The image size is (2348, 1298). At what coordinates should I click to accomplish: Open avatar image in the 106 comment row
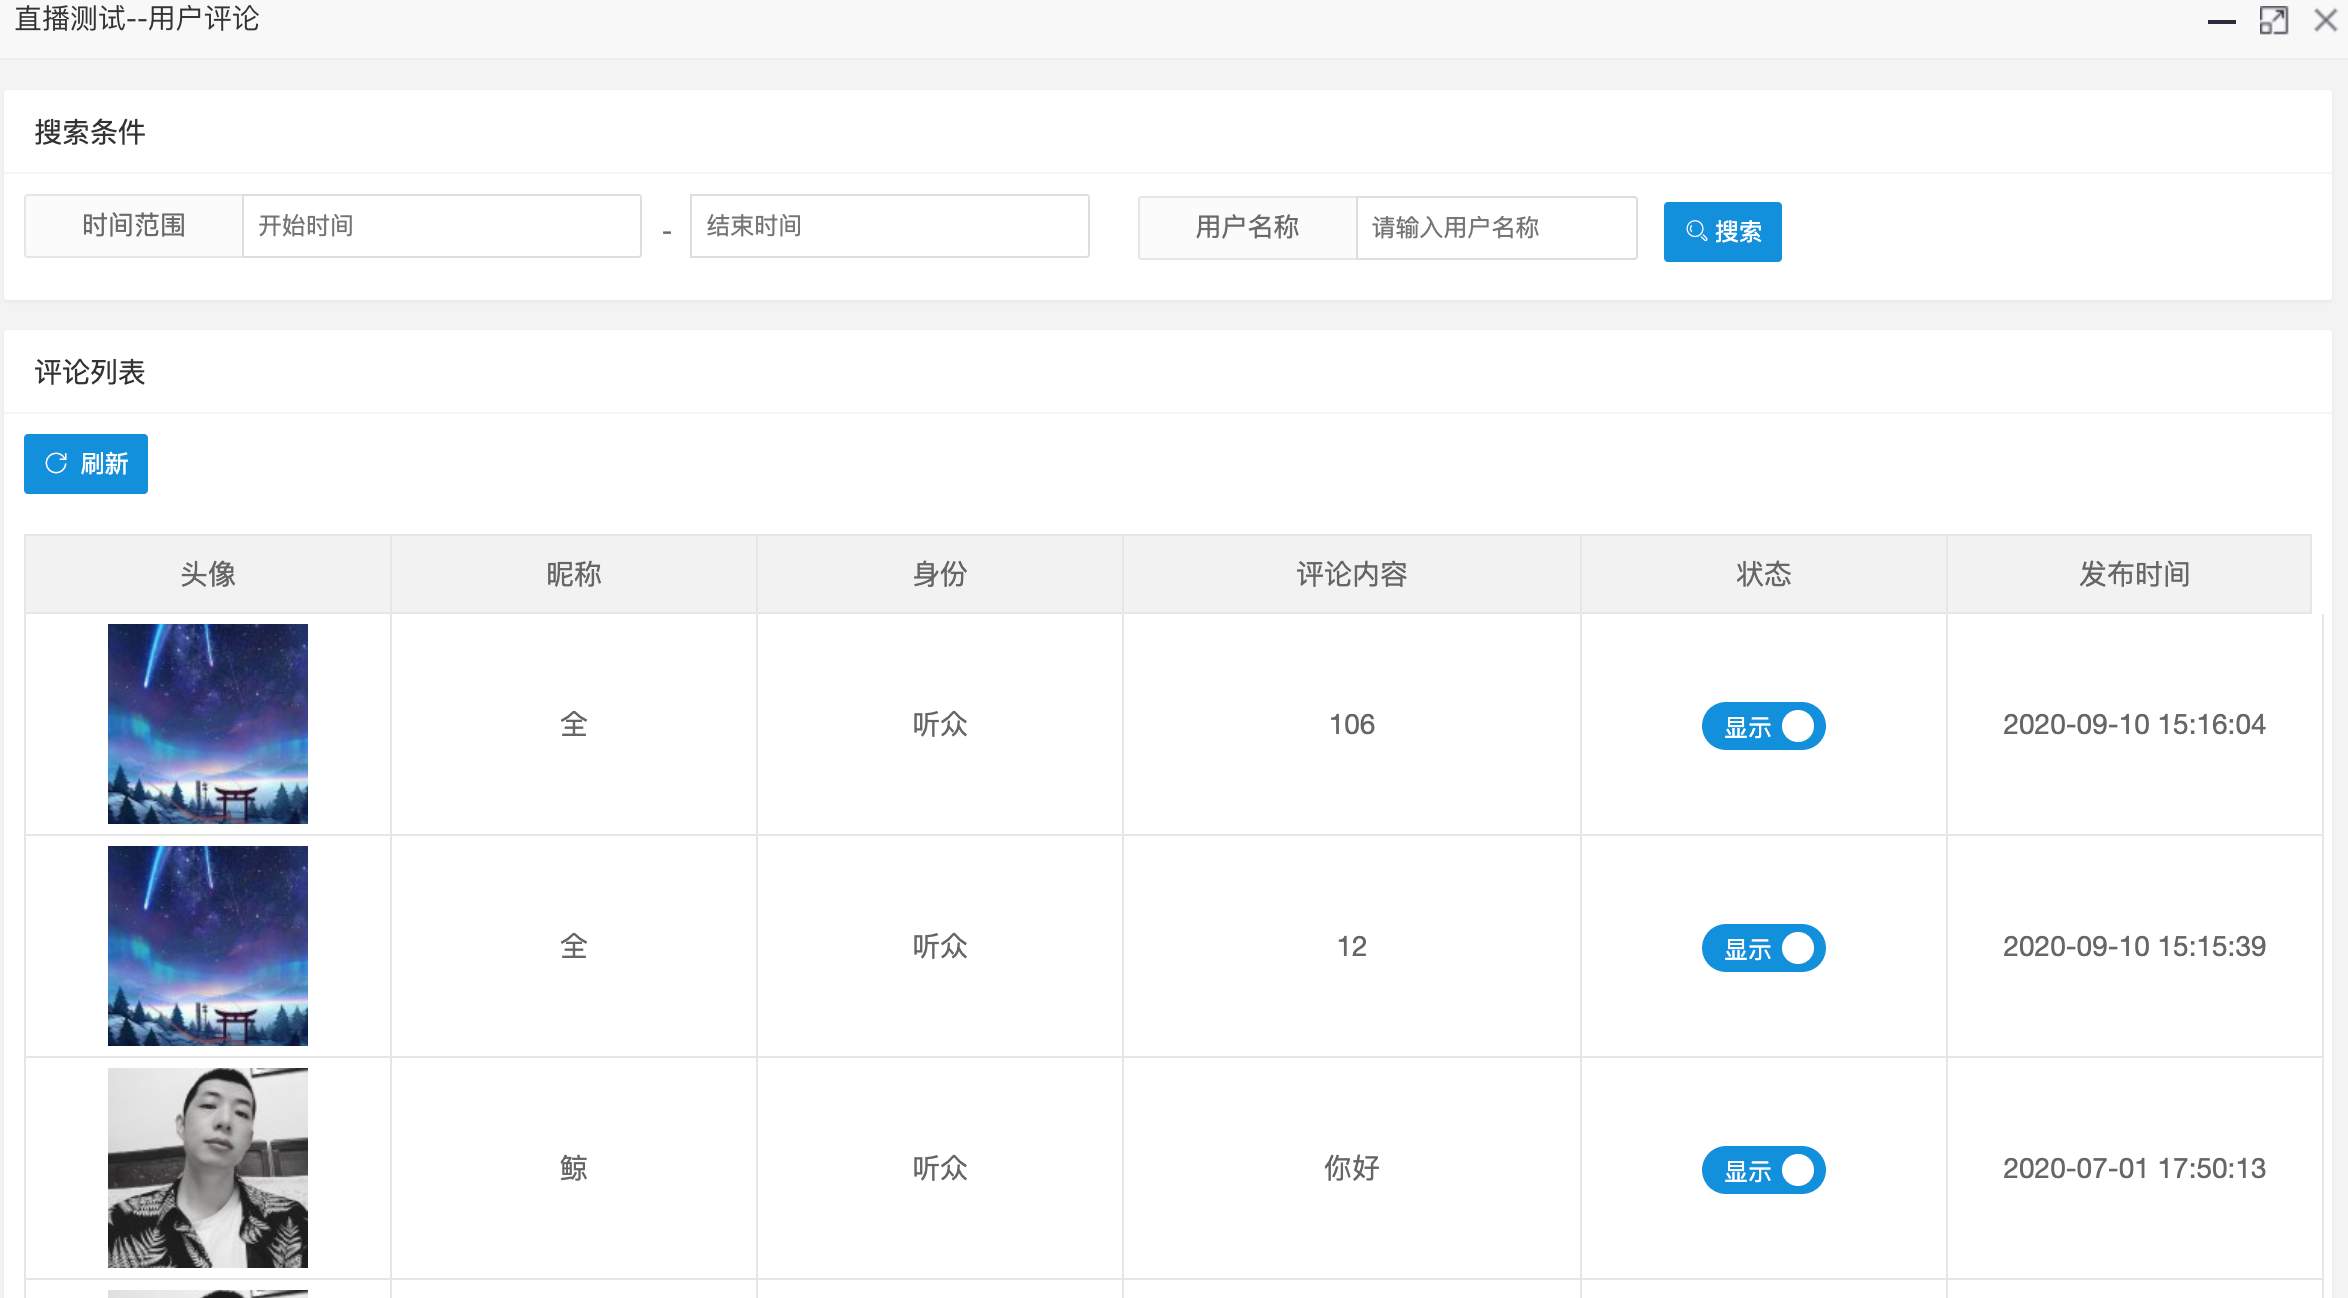[x=208, y=724]
